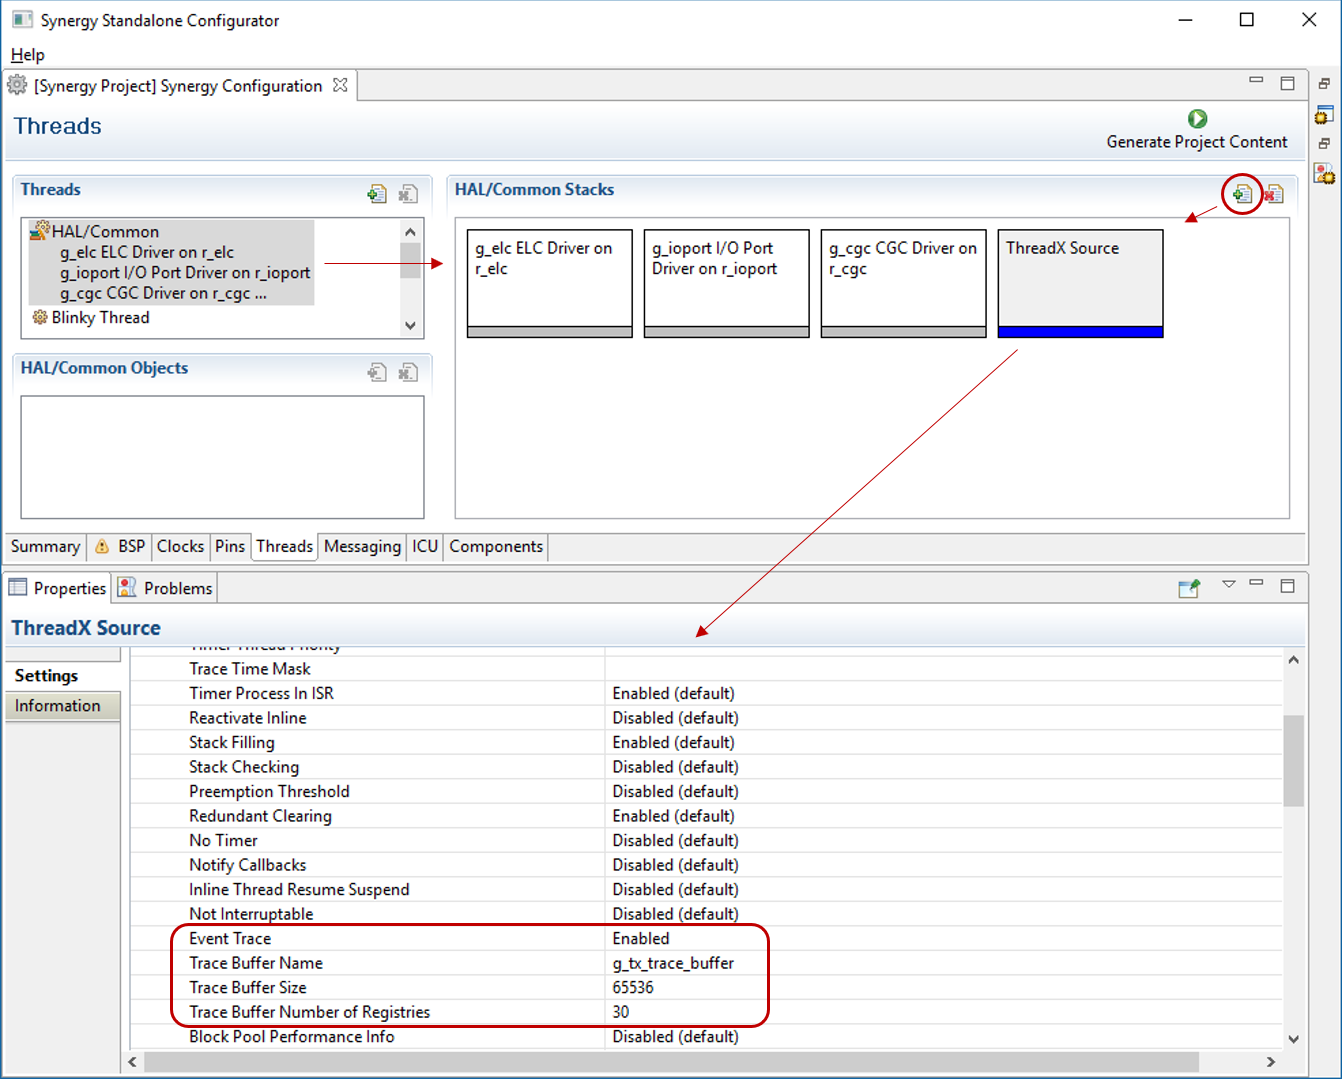Switch to the ICU tab

tap(425, 547)
